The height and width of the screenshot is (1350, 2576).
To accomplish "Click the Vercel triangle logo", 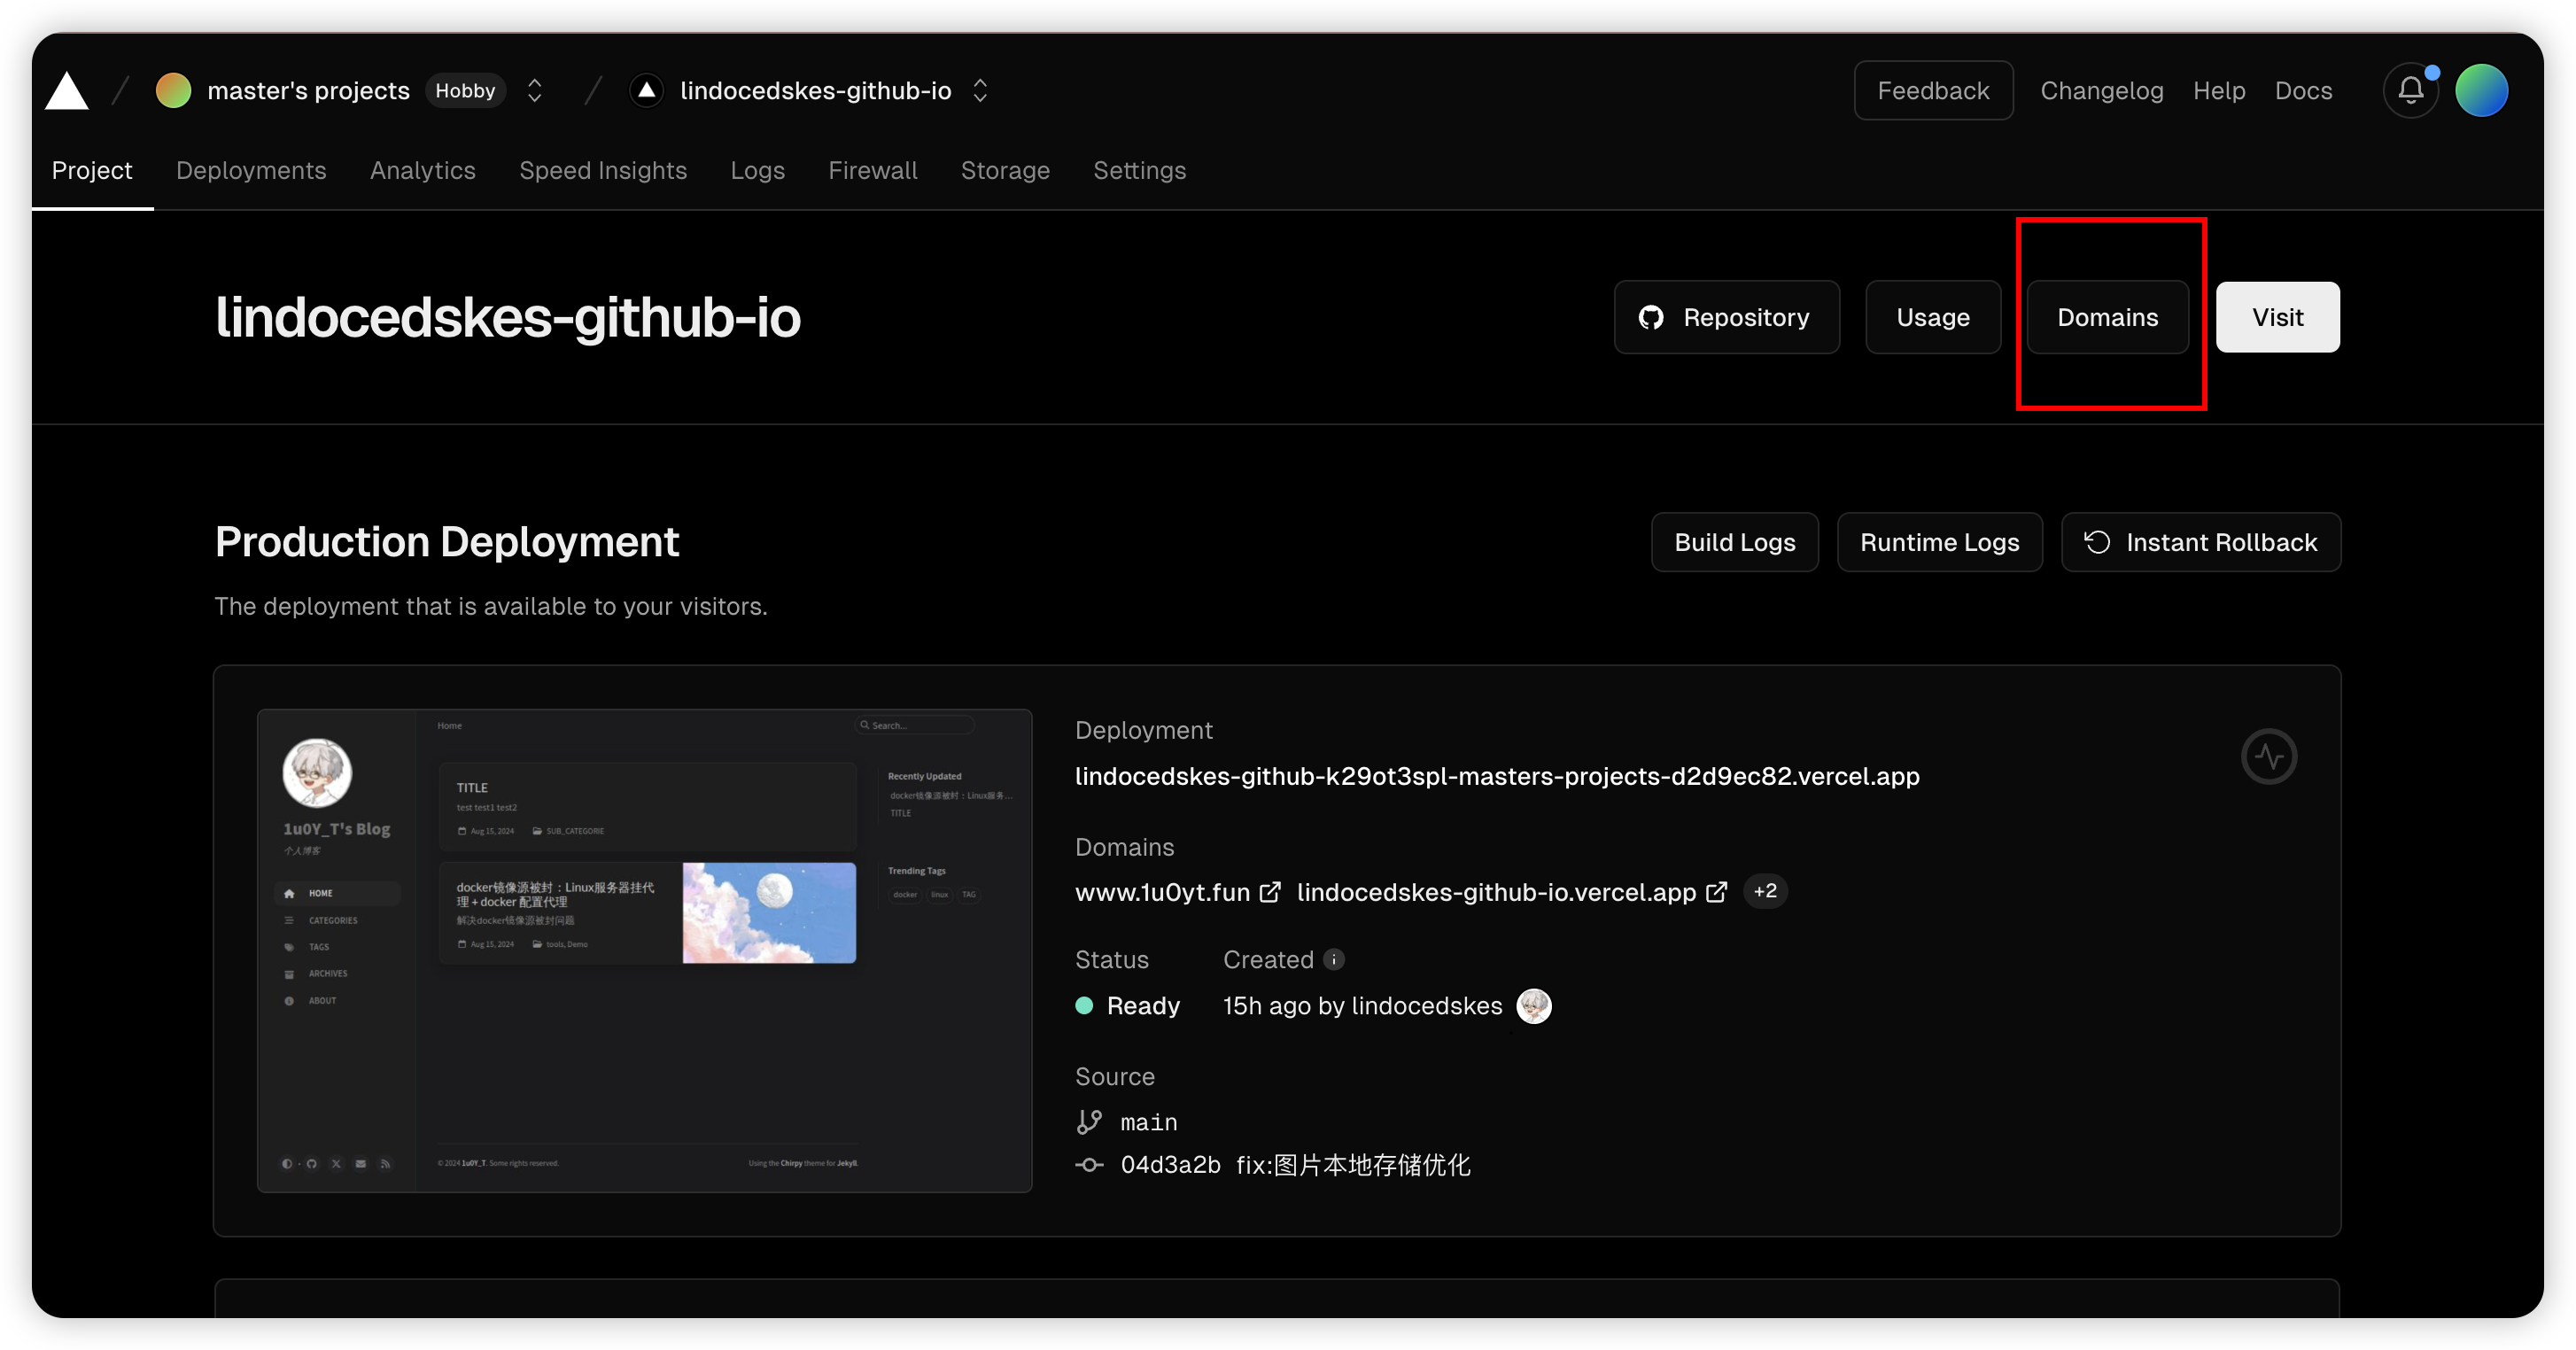I will tap(67, 91).
